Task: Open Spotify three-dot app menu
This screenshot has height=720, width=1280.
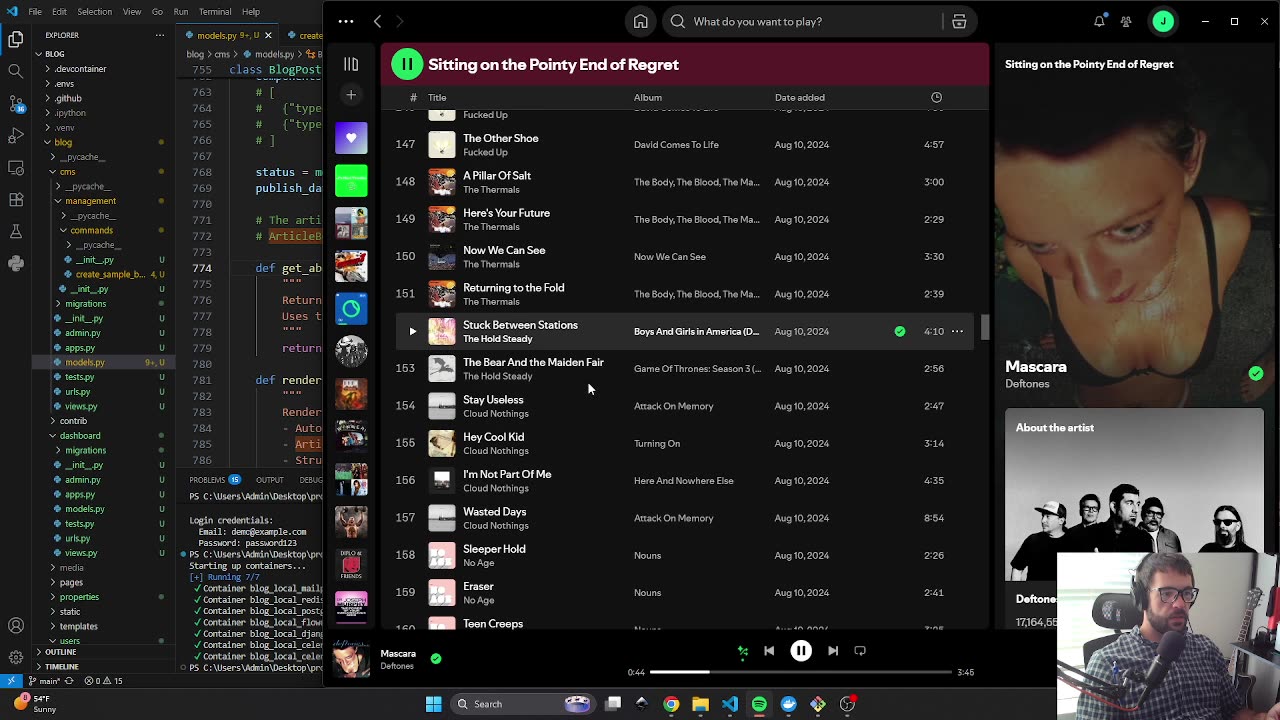Action: click(346, 21)
